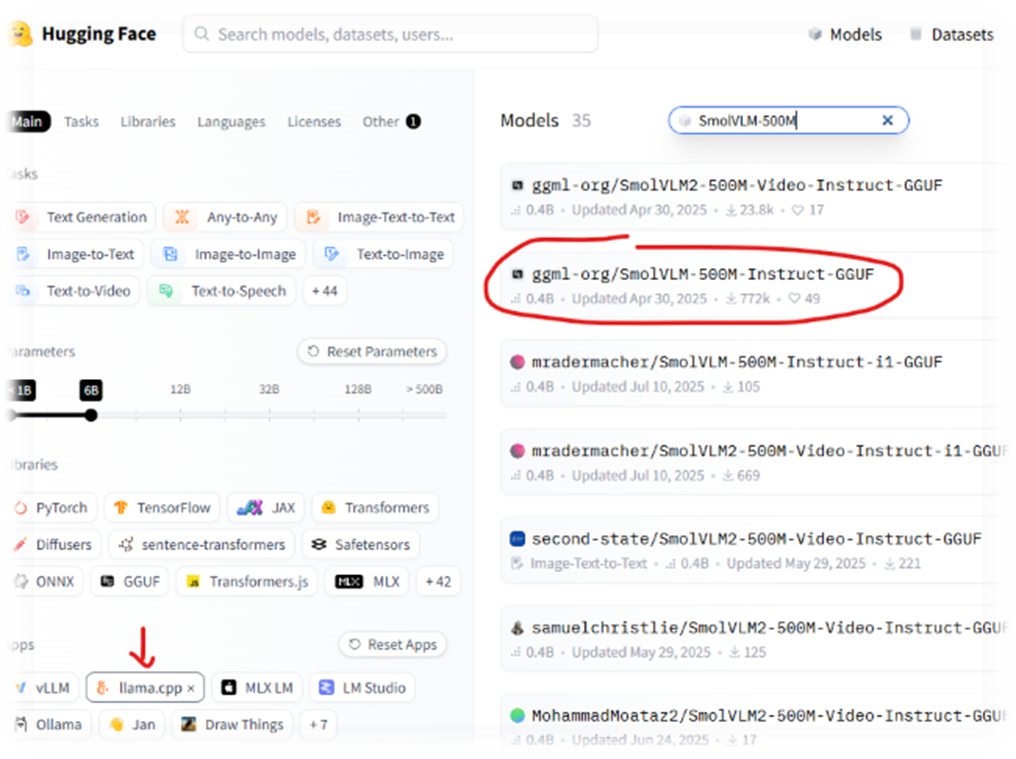The height and width of the screenshot is (759, 1016).
Task: Remove the llama.cpp app filter
Action: pos(191,689)
